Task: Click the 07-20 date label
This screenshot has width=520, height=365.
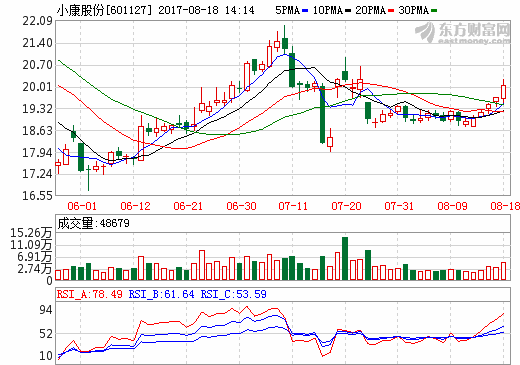Action: tap(346, 206)
